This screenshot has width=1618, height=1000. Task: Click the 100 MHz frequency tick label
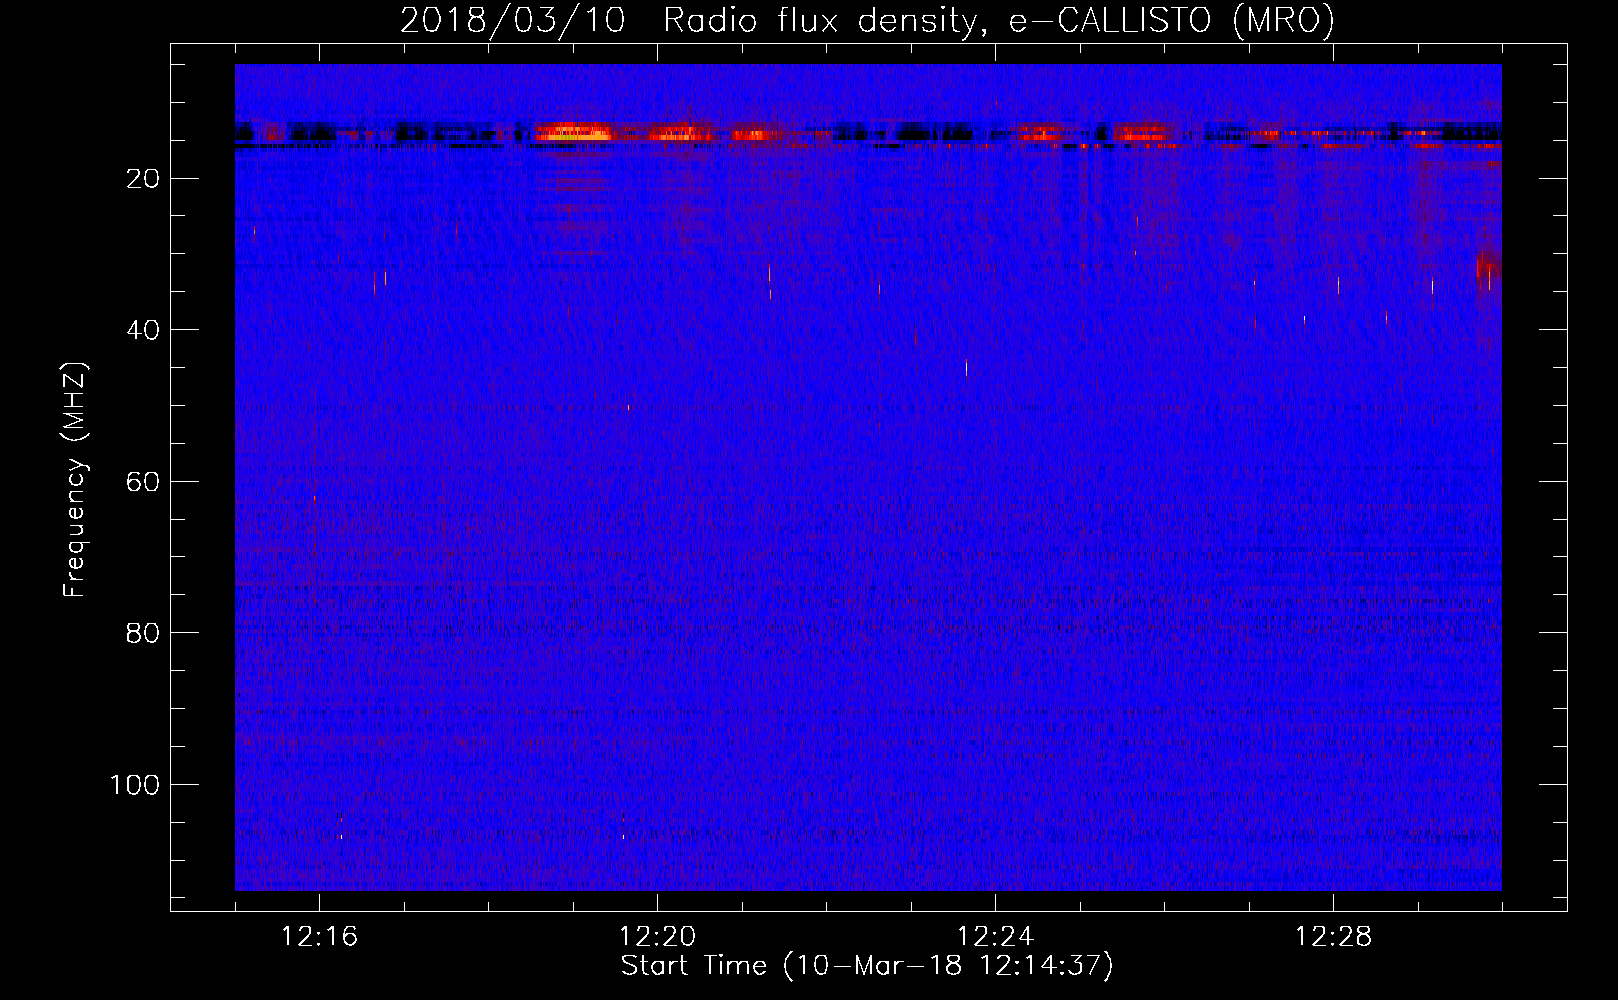(135, 785)
